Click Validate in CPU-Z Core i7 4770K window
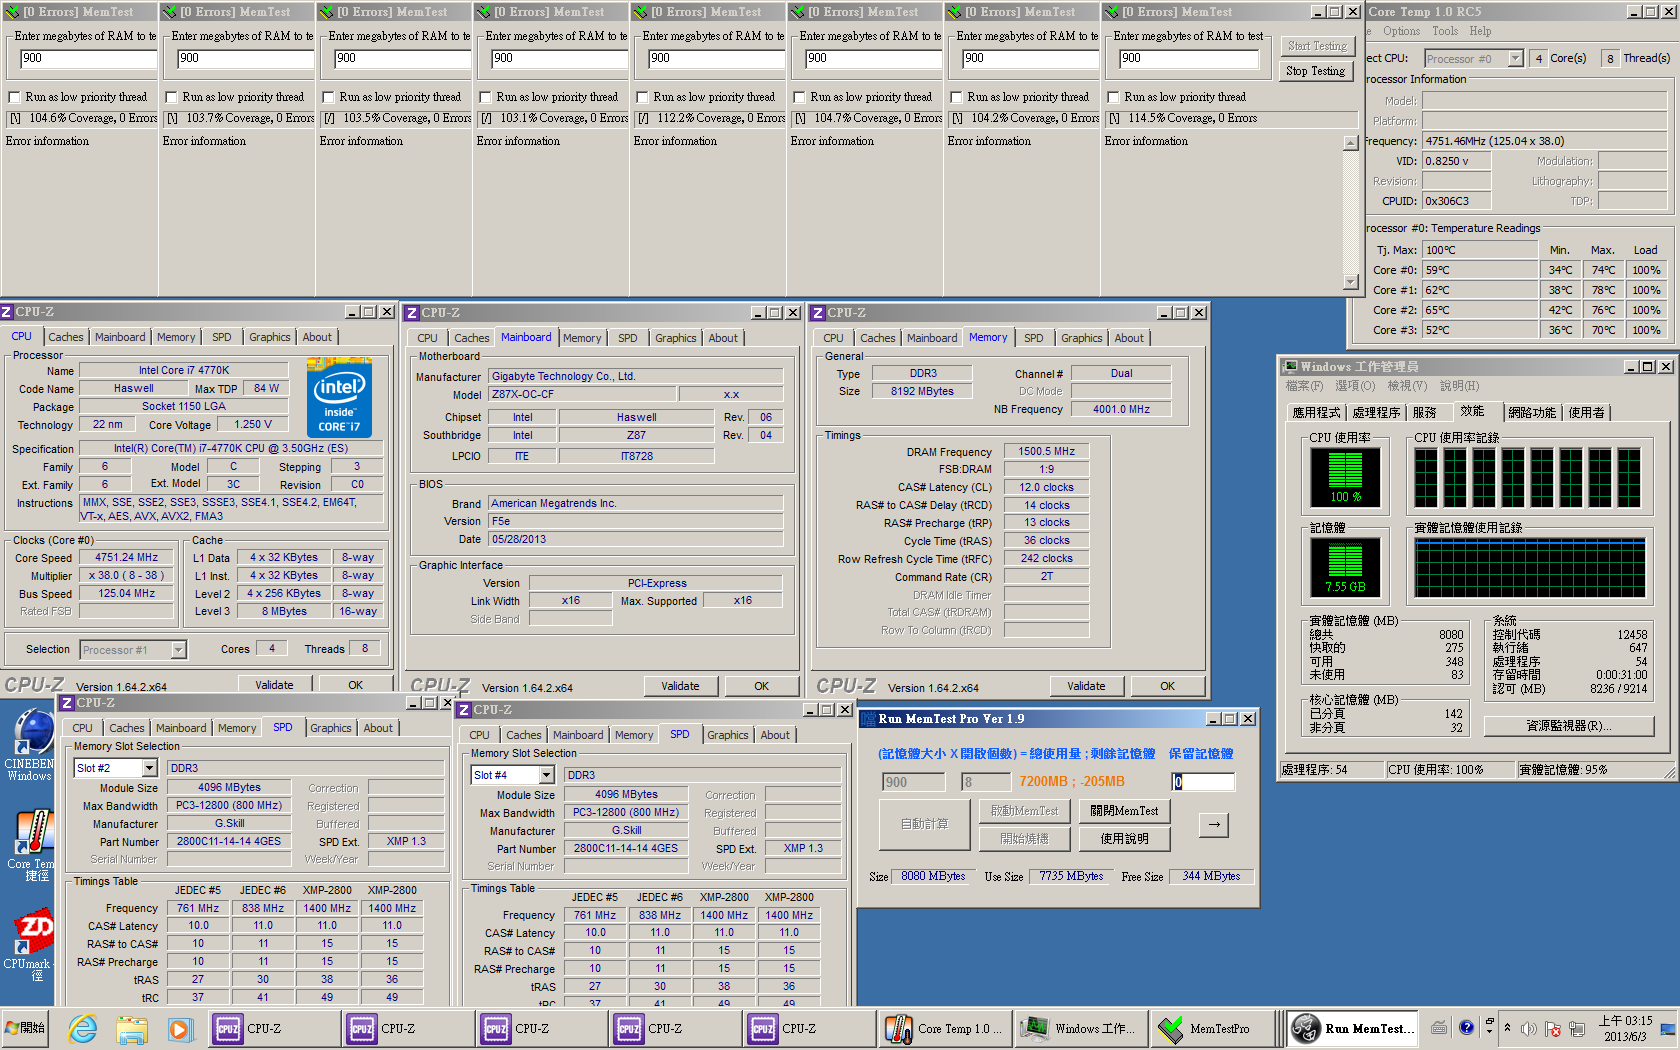 pyautogui.click(x=274, y=685)
